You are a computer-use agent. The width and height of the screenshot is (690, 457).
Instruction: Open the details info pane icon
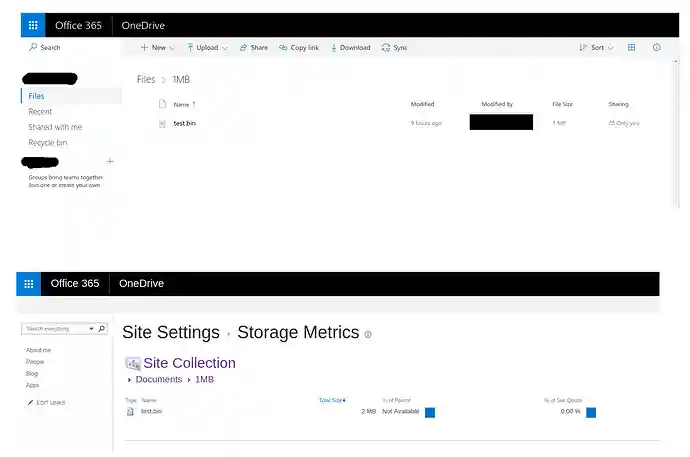click(x=657, y=48)
